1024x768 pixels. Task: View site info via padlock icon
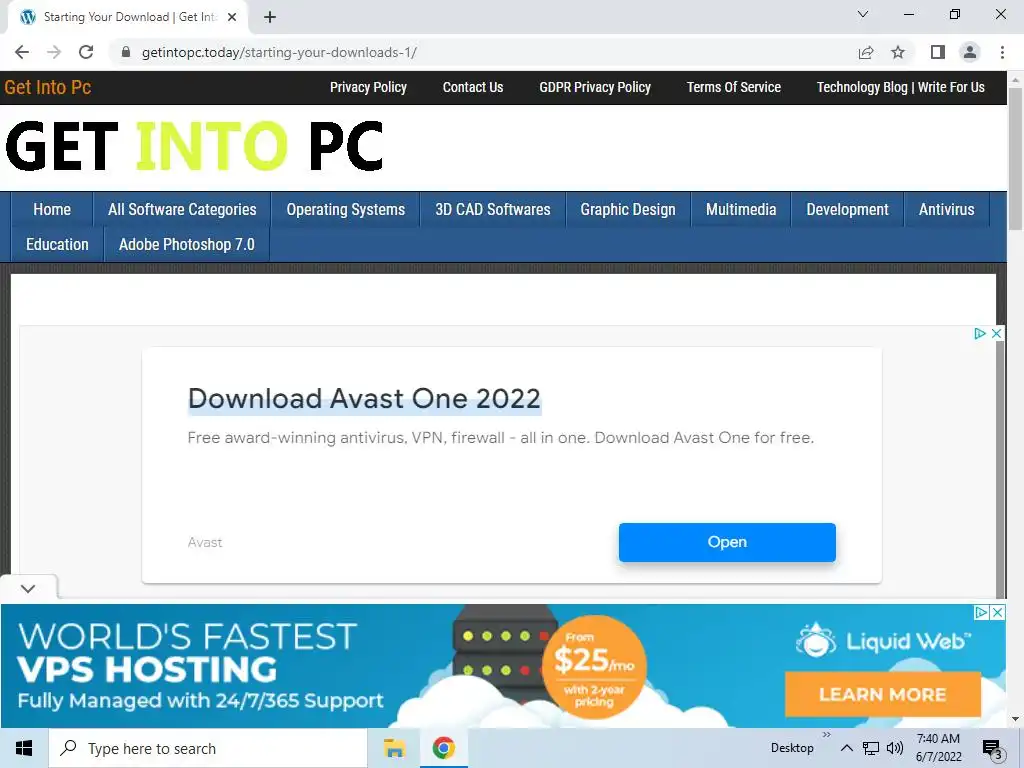(126, 52)
